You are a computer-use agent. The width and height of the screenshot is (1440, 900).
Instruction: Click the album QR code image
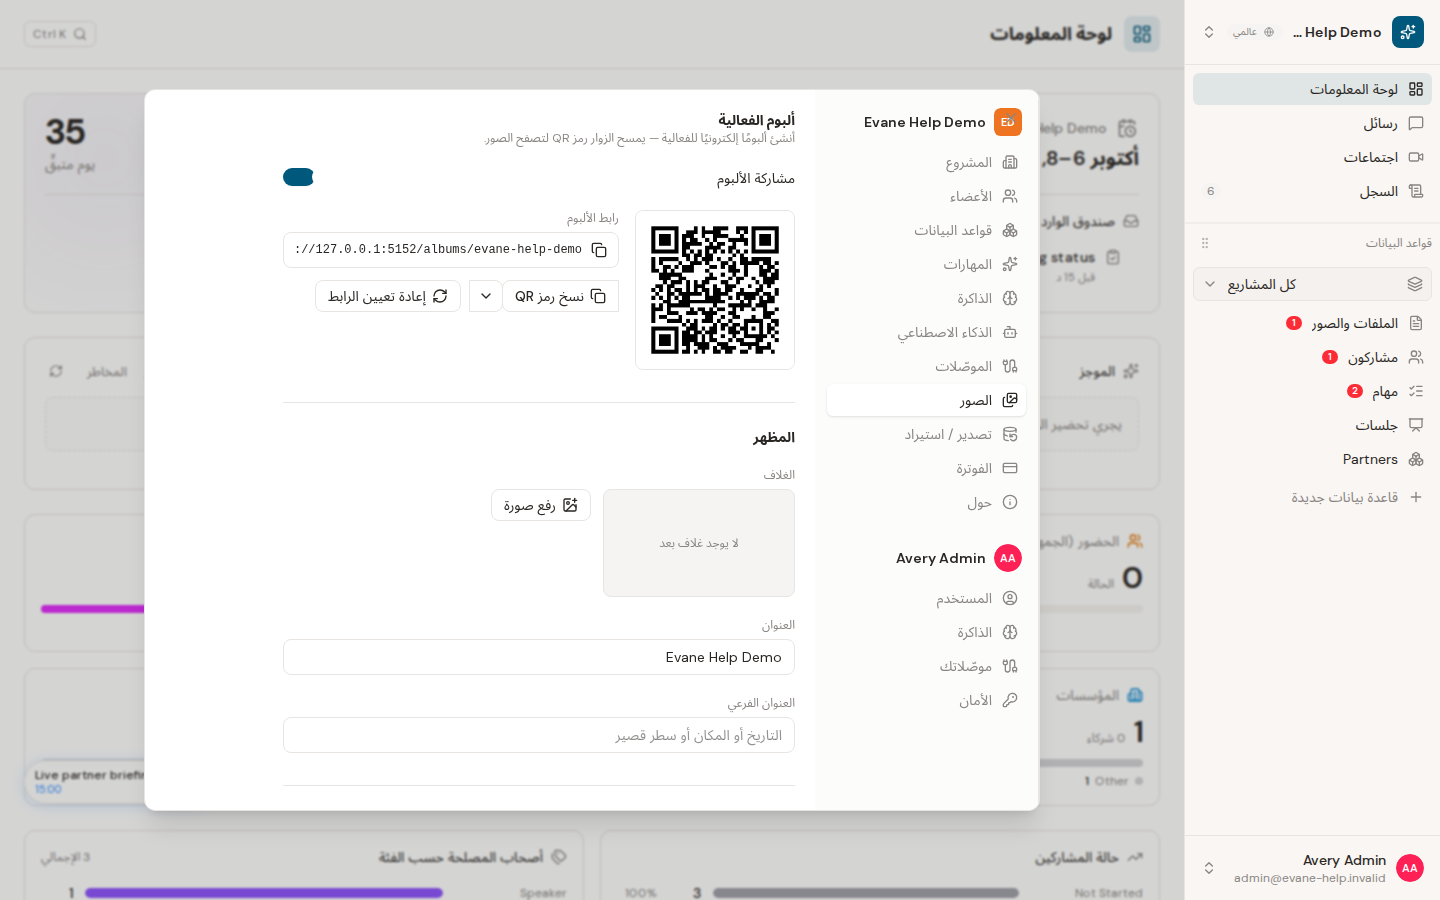(x=715, y=290)
